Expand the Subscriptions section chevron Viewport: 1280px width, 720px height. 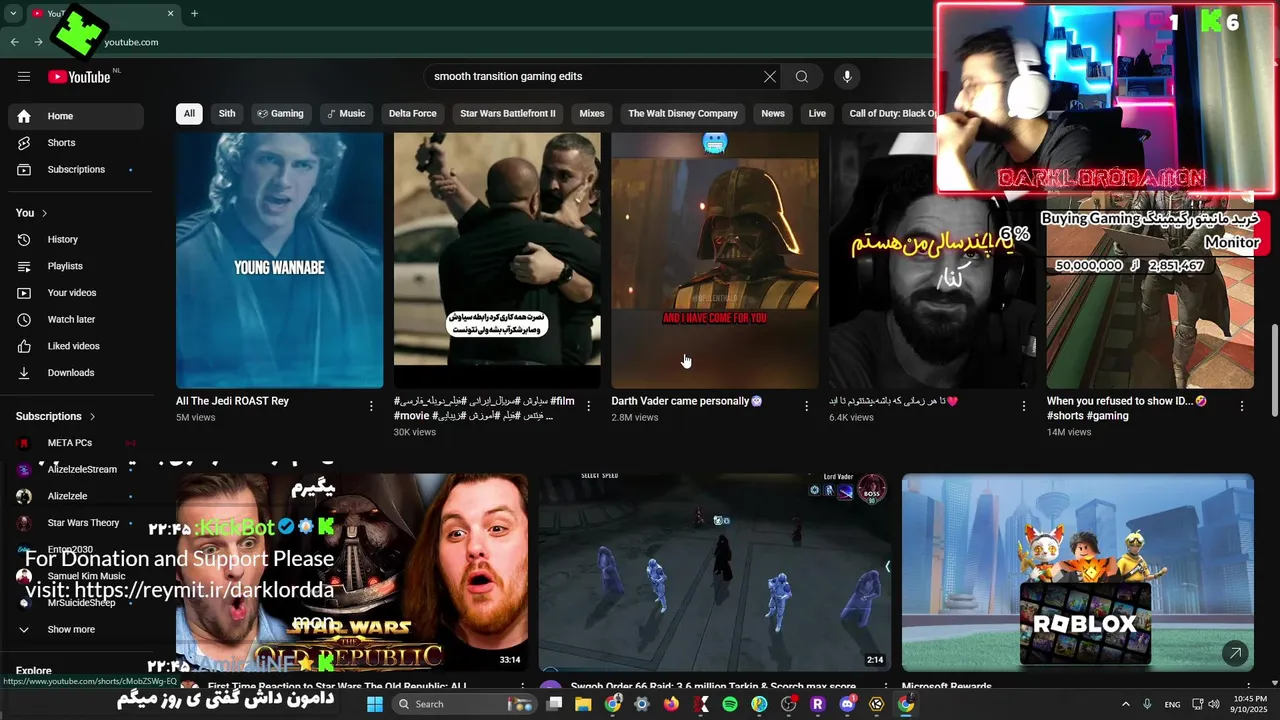[x=92, y=417]
